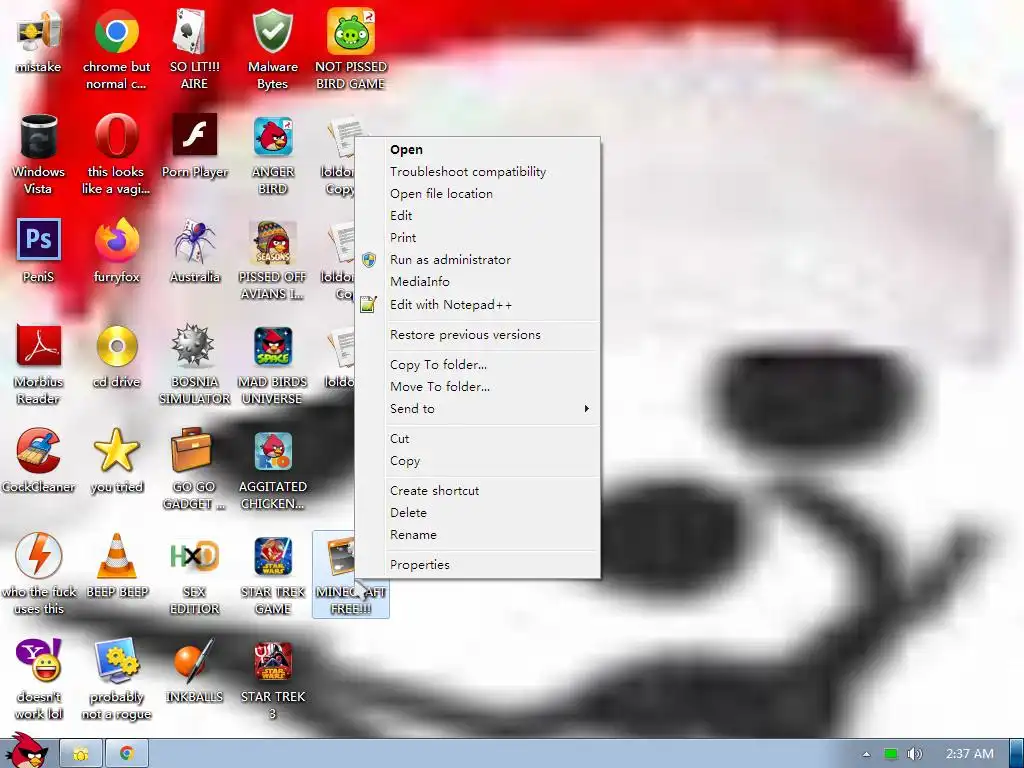
Task: Choose Rename in the context menu
Action: point(478,535)
